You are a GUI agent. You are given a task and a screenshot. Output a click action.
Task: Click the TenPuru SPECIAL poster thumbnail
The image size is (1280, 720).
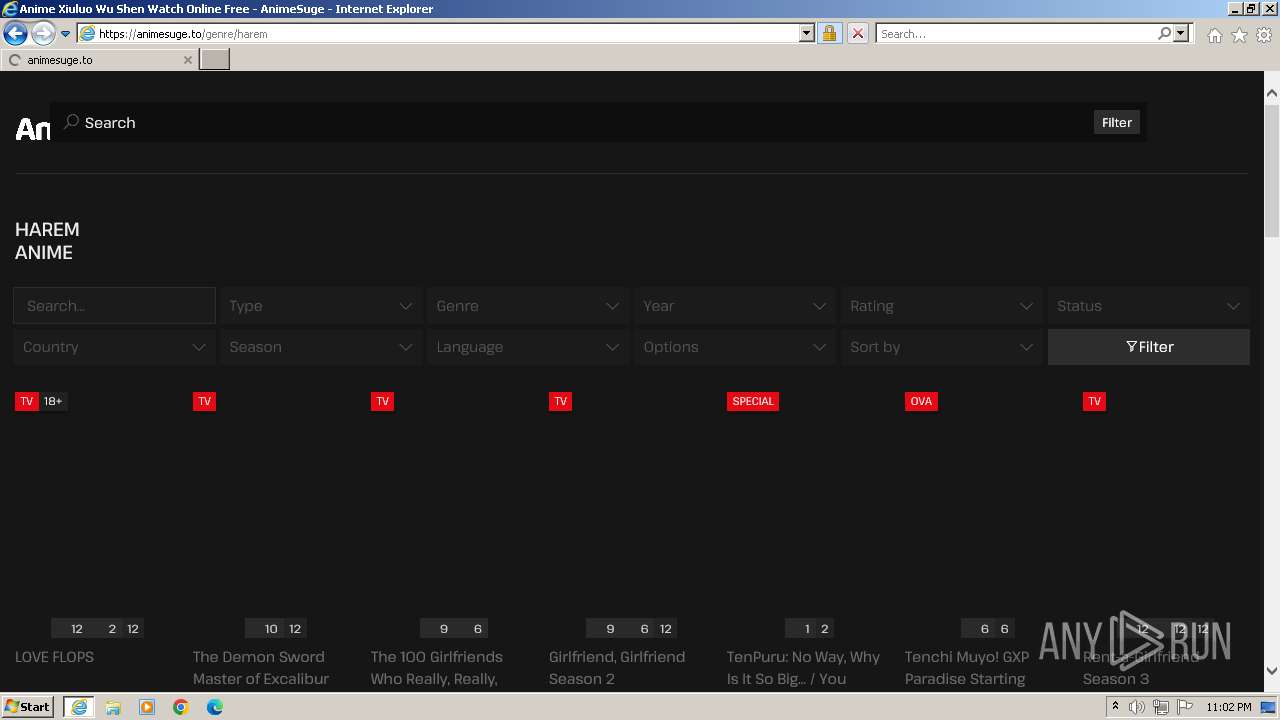tap(810, 515)
